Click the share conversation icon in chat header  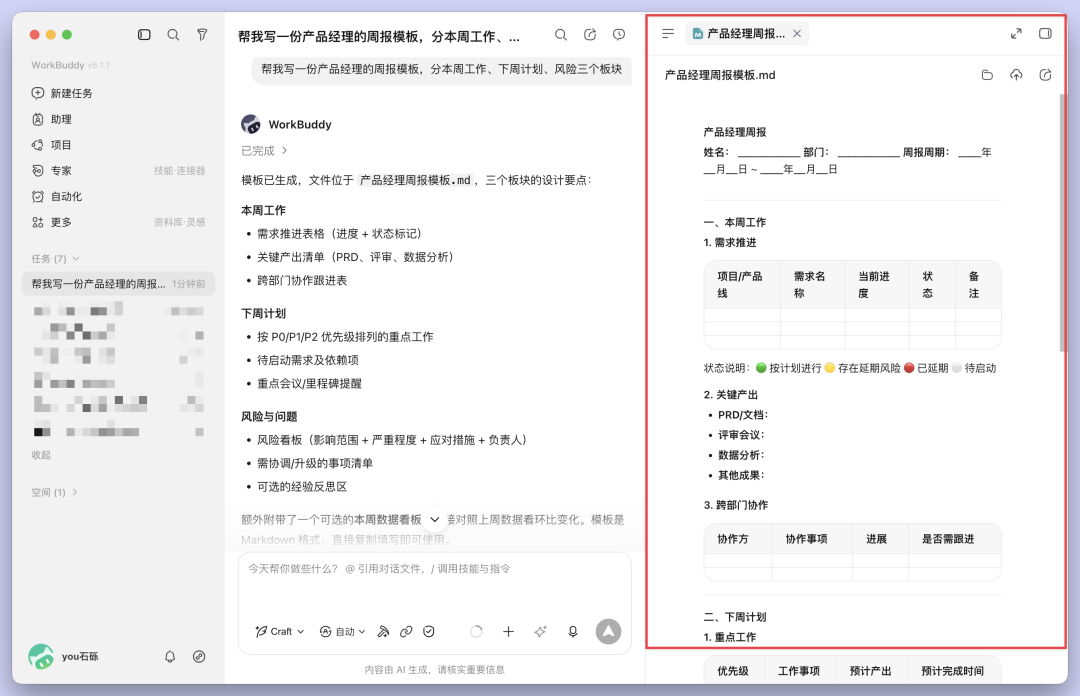pos(590,34)
